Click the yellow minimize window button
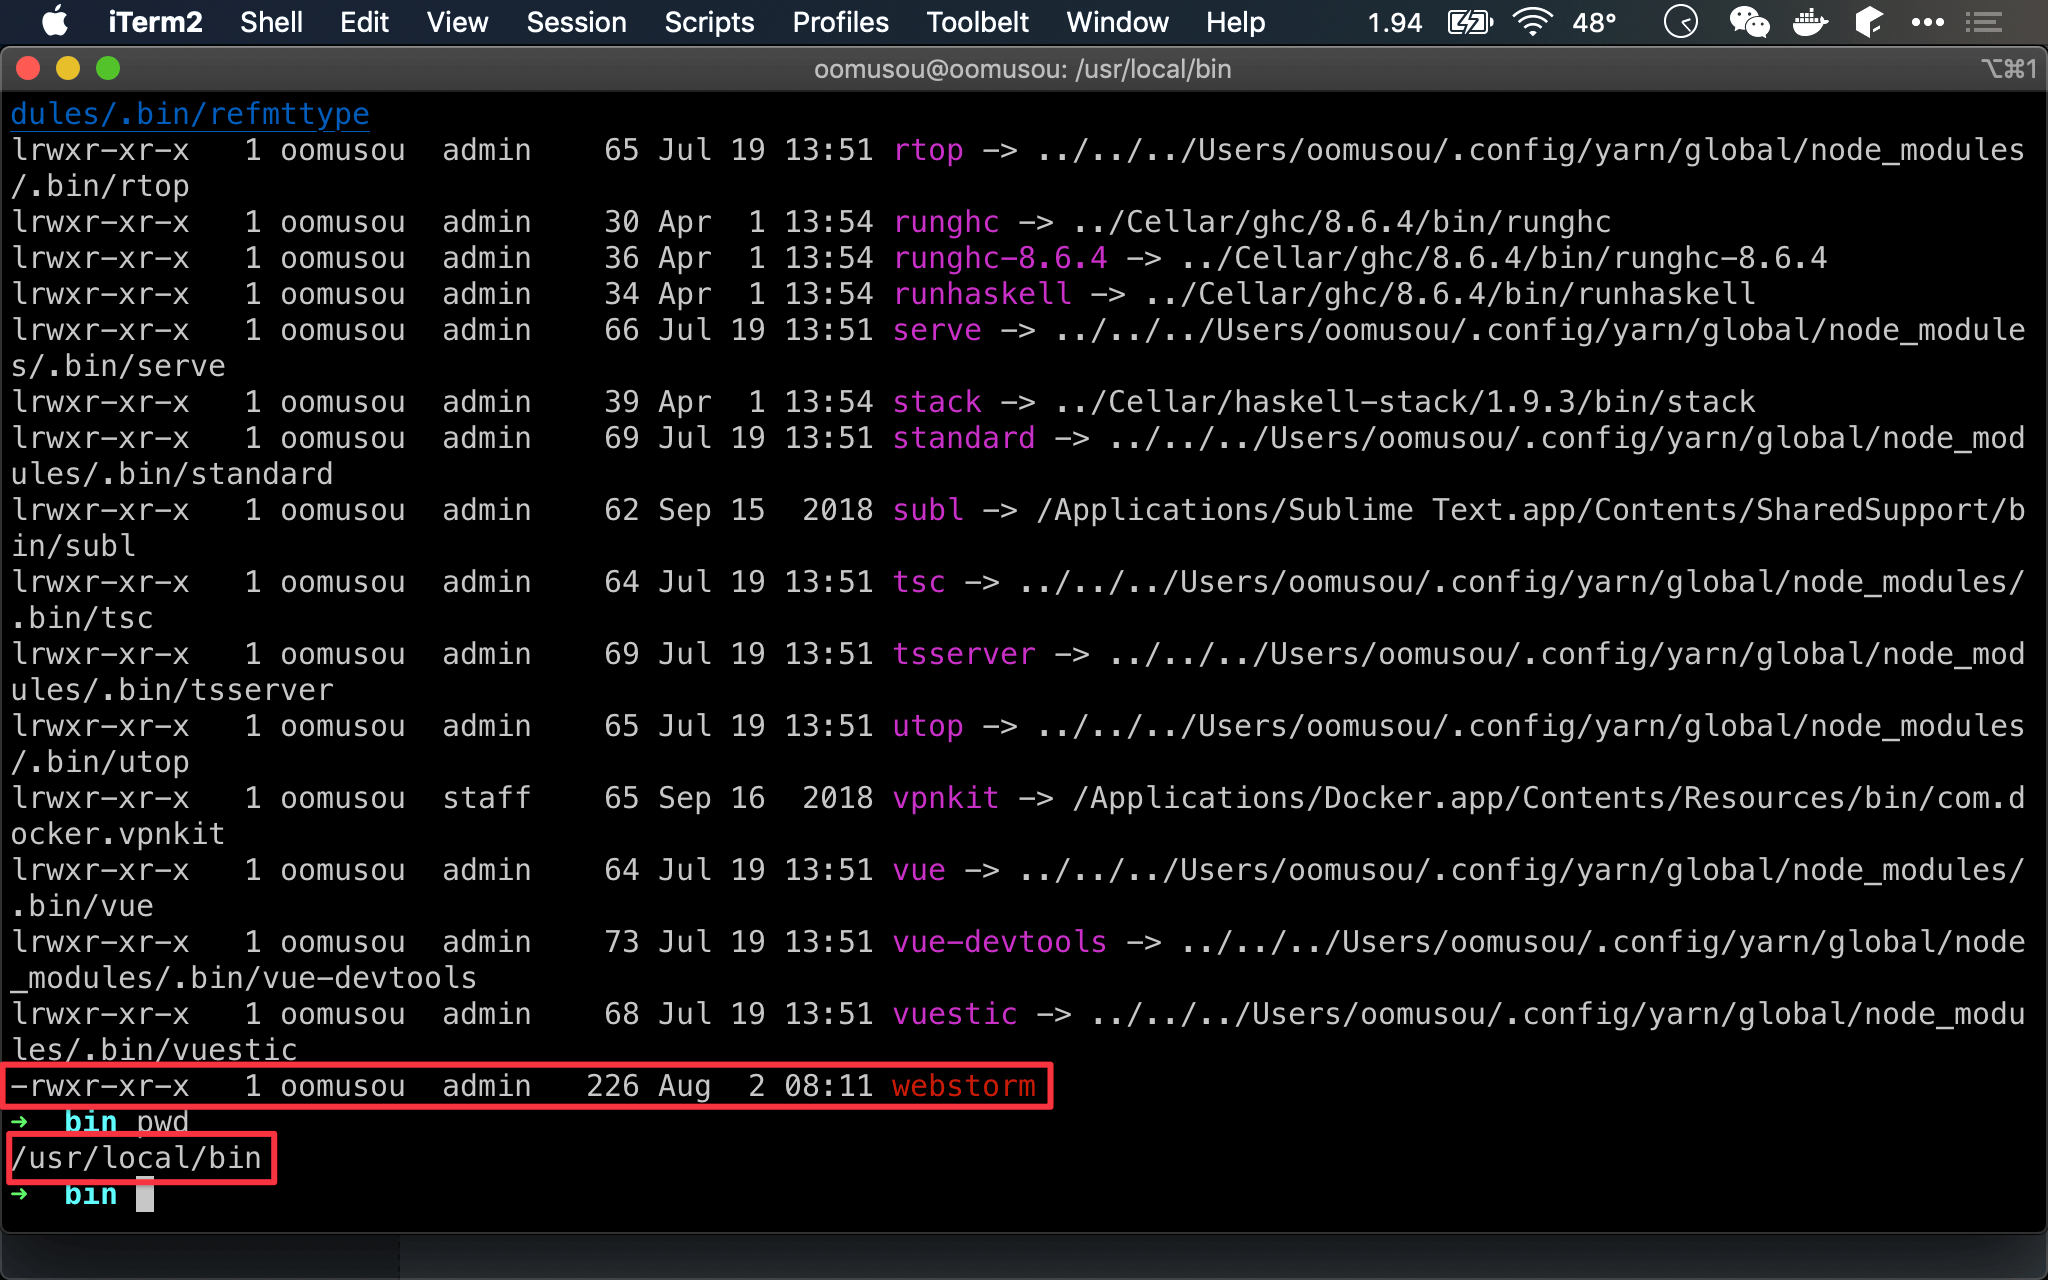The height and width of the screenshot is (1280, 2048). [x=68, y=68]
